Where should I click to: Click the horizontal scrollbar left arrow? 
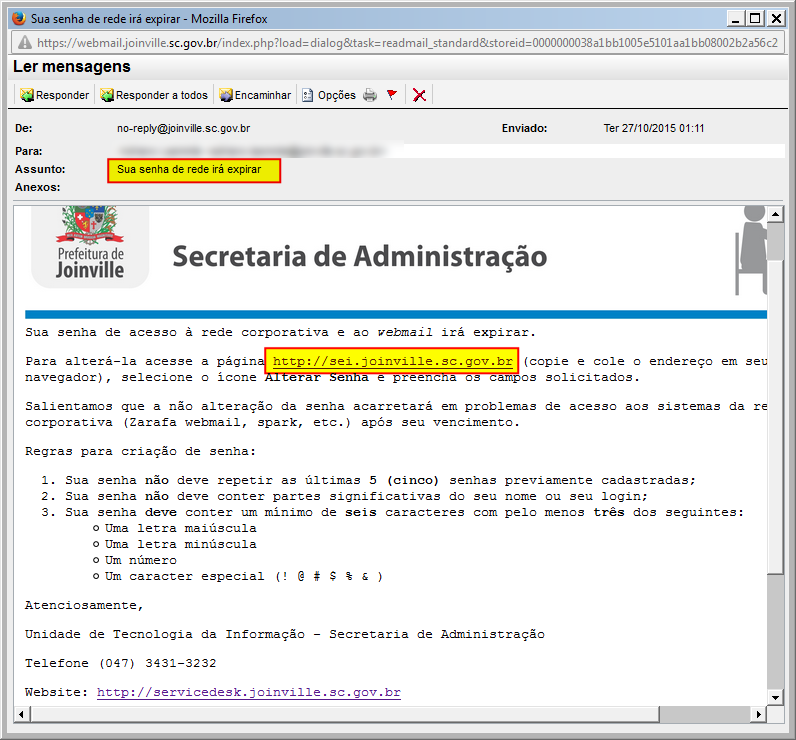point(21,714)
